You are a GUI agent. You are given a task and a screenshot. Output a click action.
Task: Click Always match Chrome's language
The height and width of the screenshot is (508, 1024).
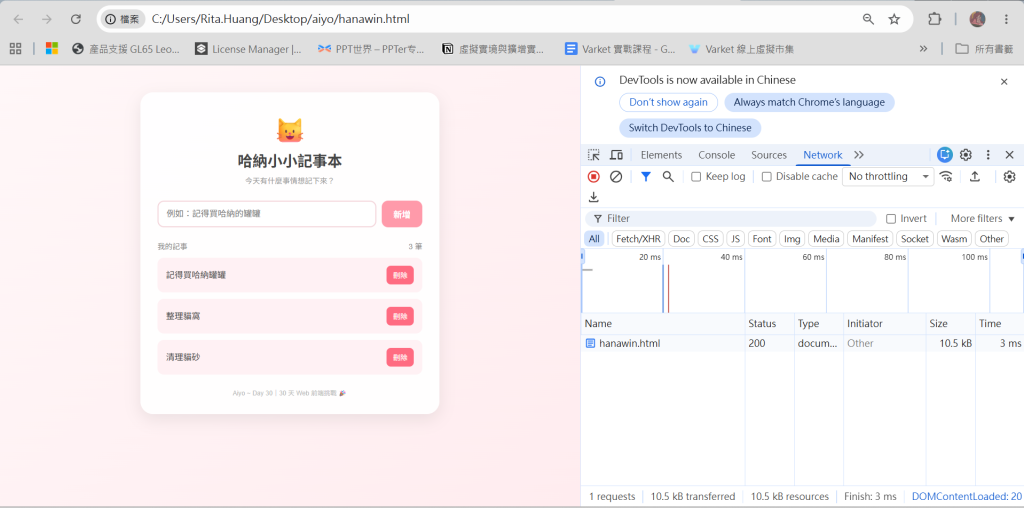coord(809,103)
